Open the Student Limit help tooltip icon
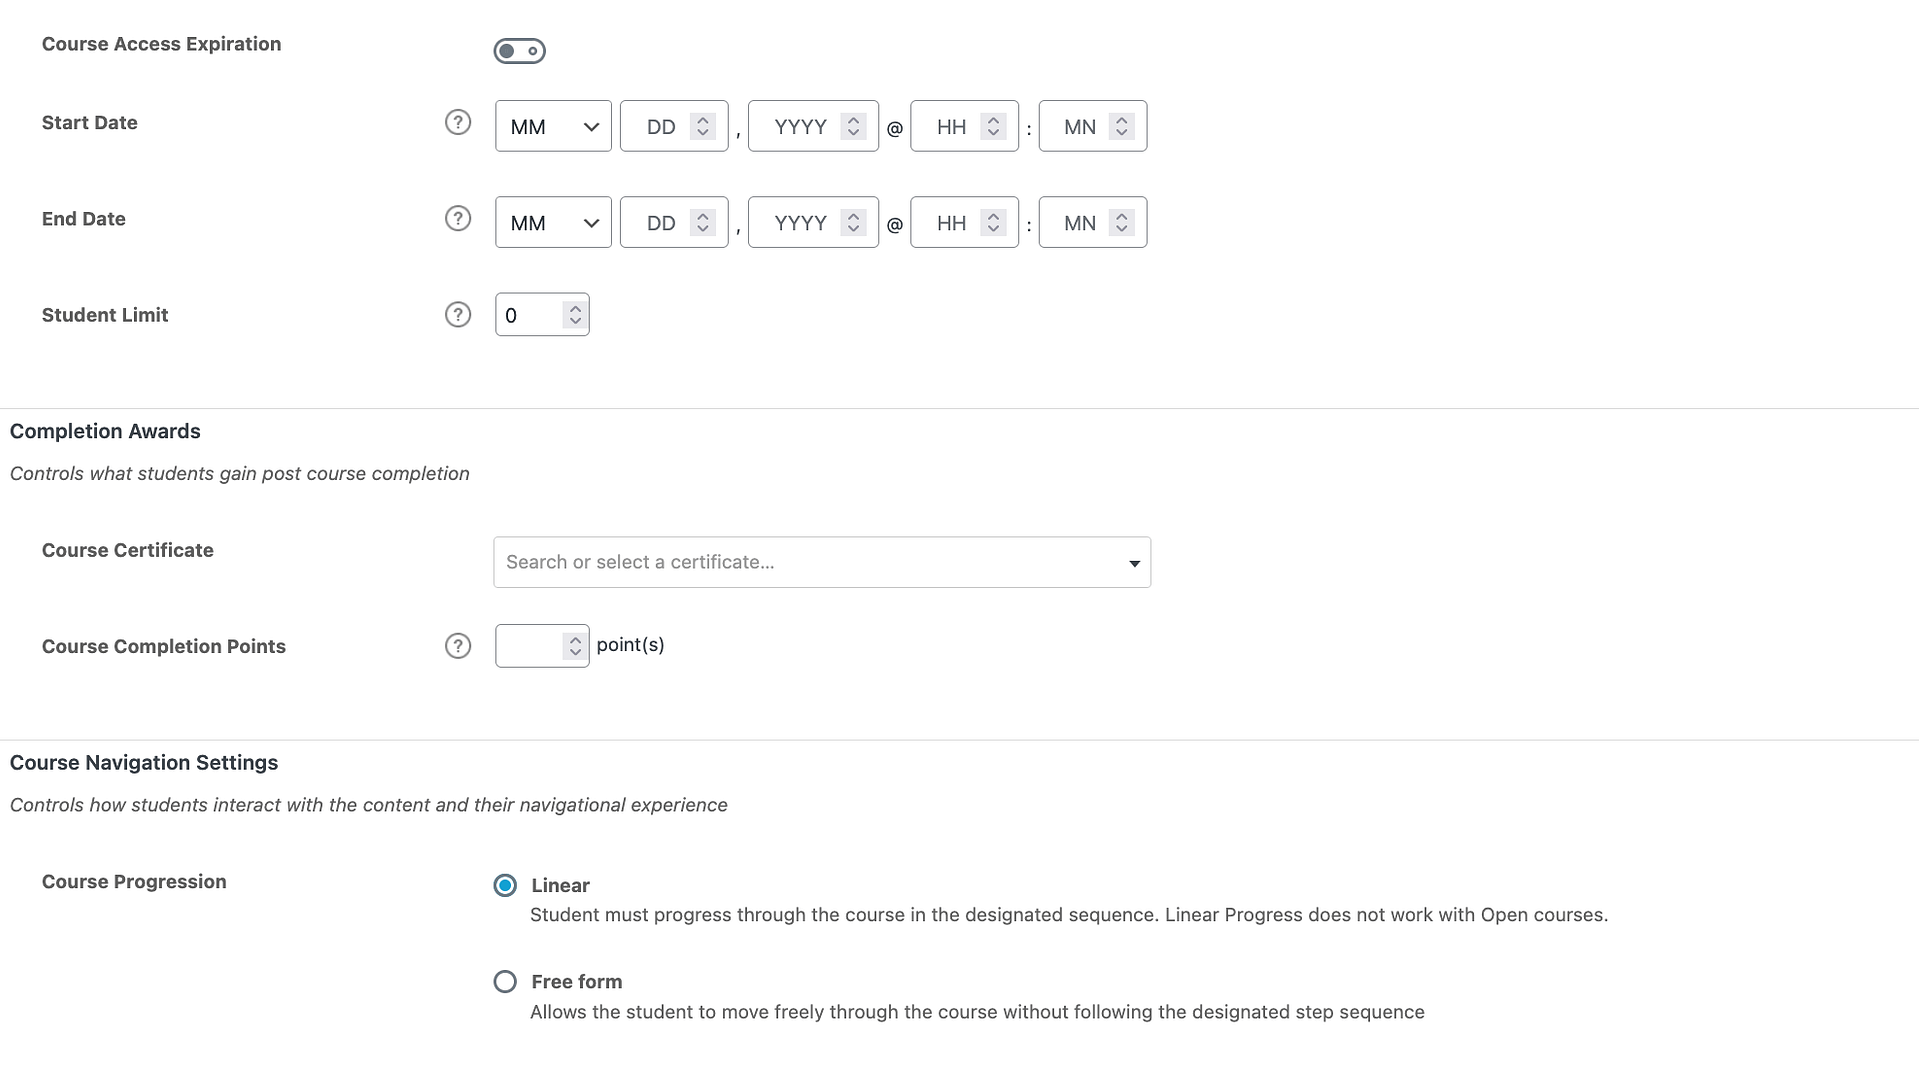Viewport: 1919px width, 1070px height. 457,315
